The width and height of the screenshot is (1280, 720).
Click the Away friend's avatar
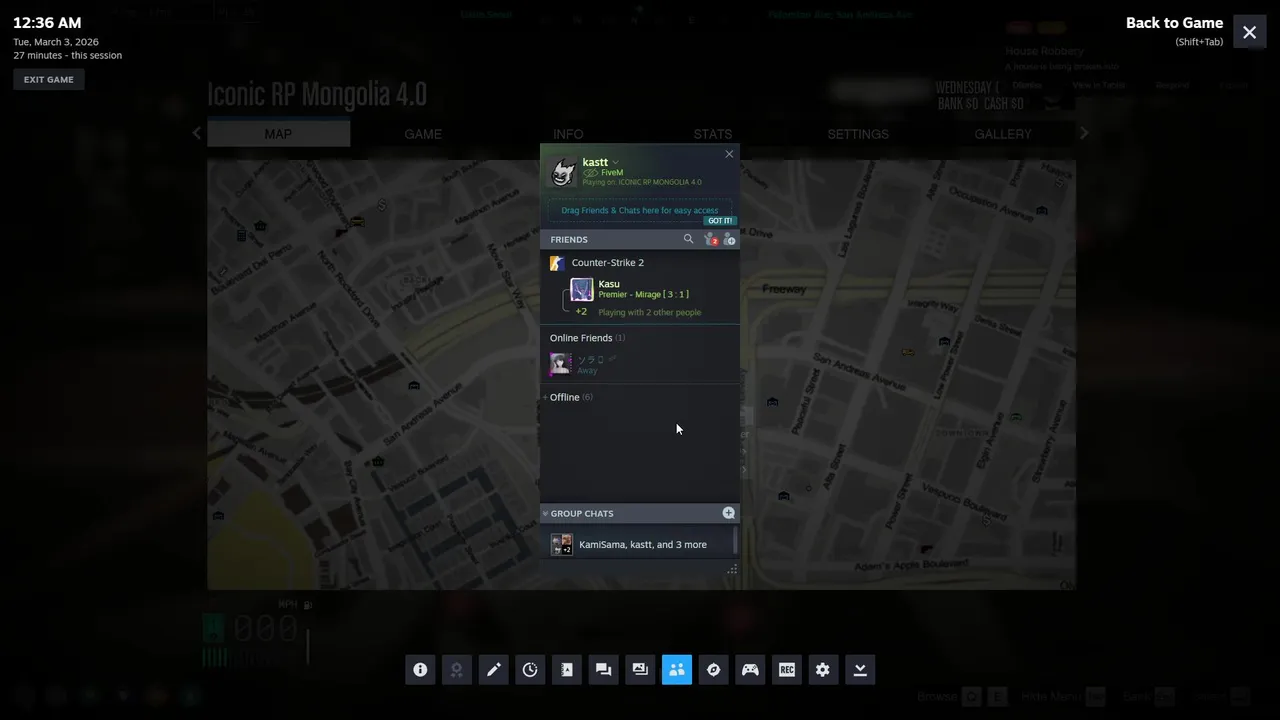560,364
